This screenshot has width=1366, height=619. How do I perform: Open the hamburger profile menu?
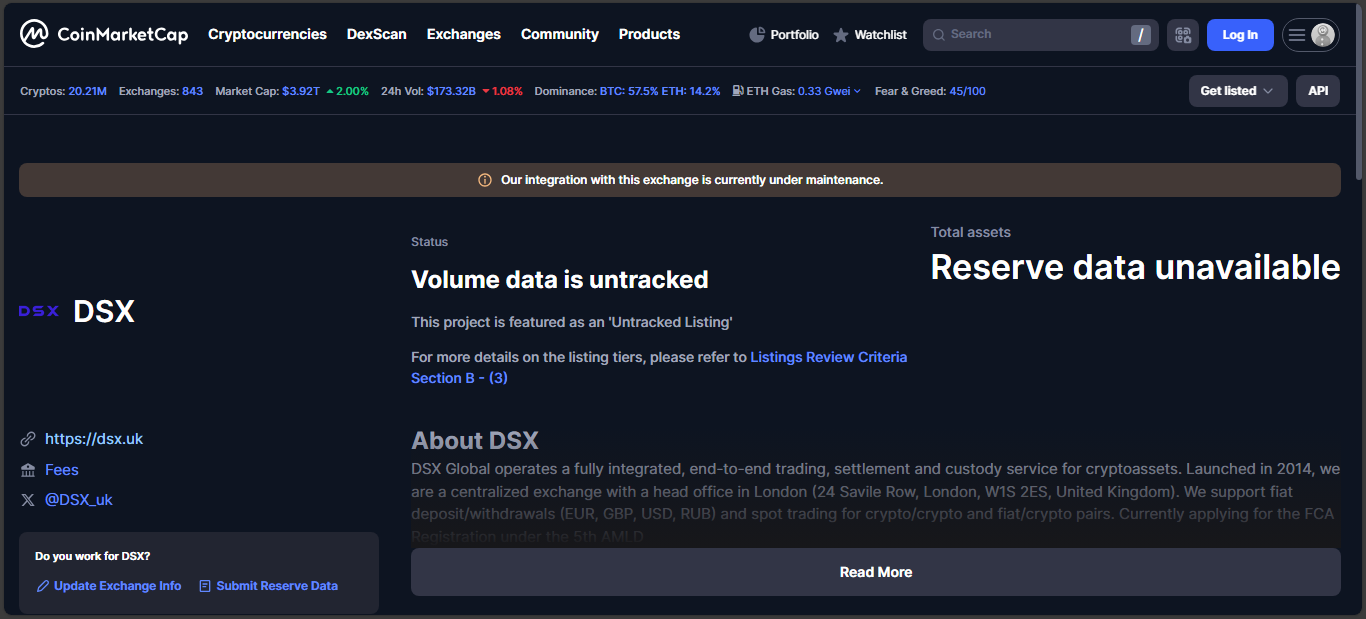coord(1310,35)
